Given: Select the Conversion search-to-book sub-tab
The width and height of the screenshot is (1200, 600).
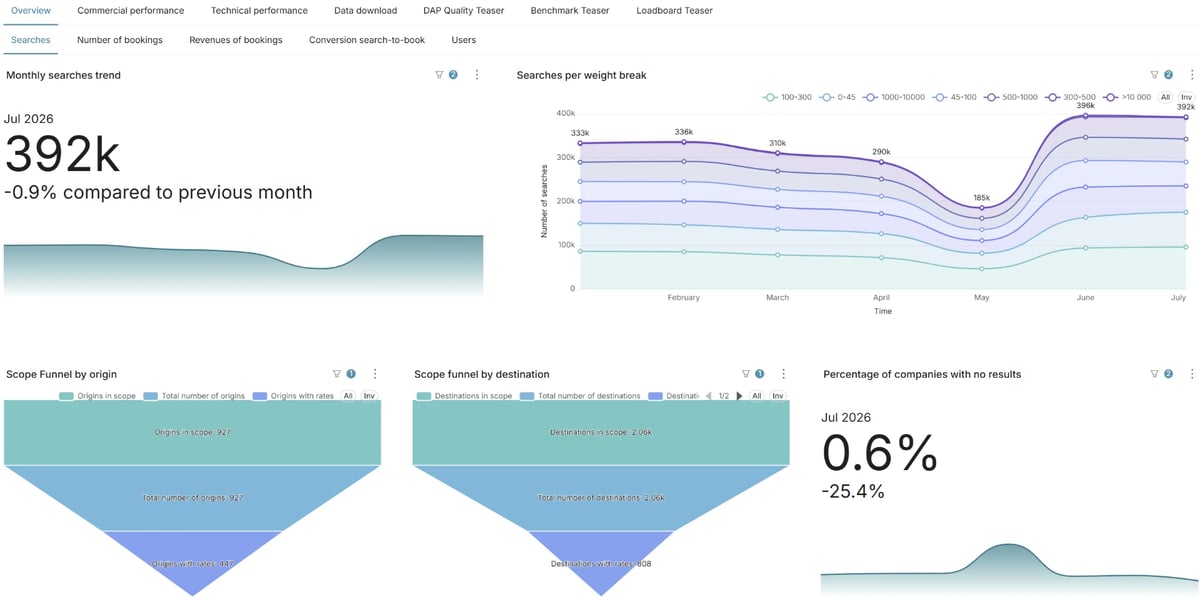Looking at the screenshot, I should click(367, 40).
